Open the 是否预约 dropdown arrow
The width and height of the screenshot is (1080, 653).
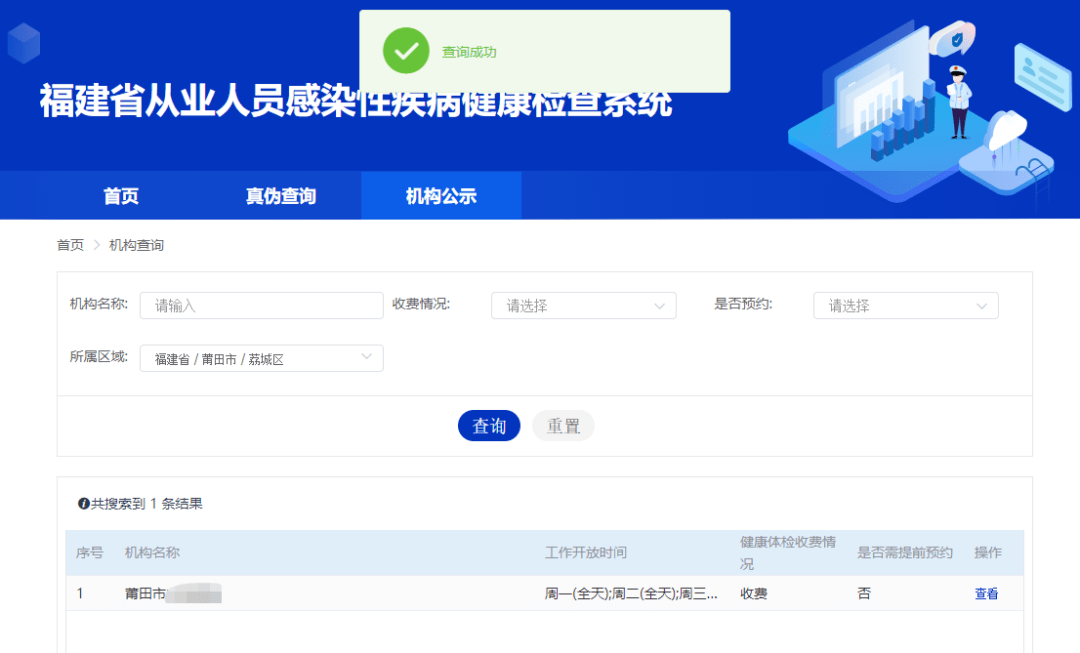(982, 306)
